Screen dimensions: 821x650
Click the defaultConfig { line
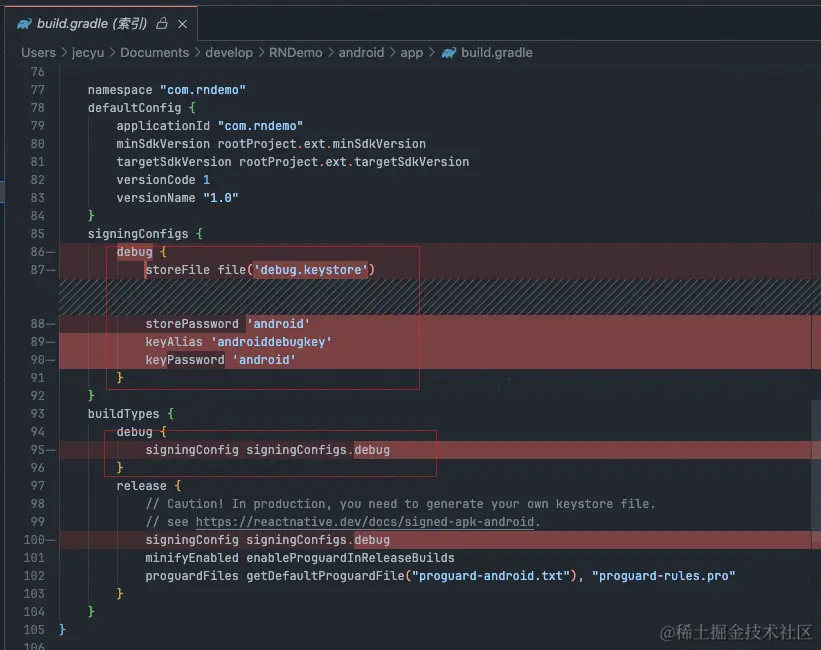point(141,108)
